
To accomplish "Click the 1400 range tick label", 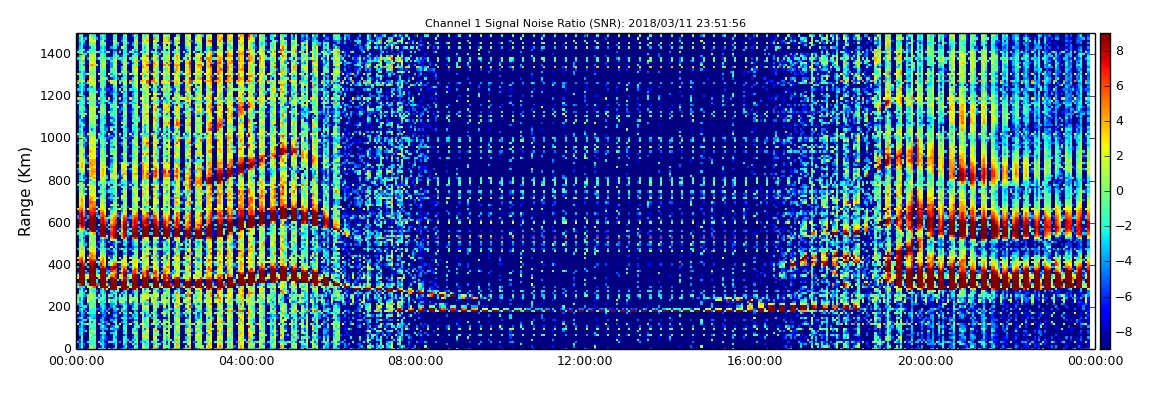I will click(x=56, y=54).
